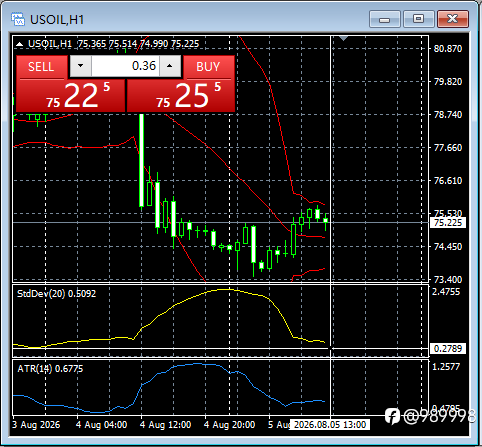The image size is (482, 447).
Task: Decrease lot volume with down arrow
Action: [x=80, y=66]
